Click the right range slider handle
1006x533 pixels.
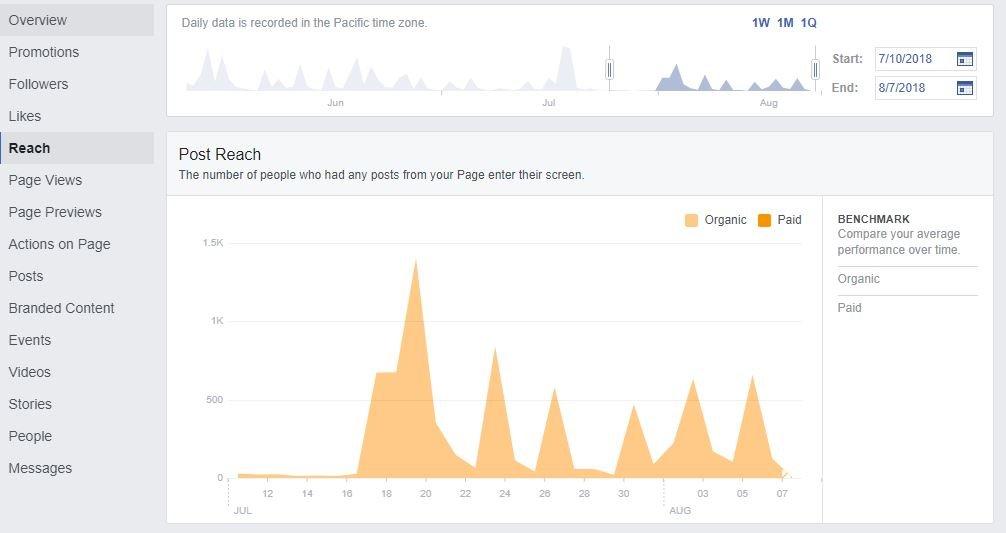[815, 69]
